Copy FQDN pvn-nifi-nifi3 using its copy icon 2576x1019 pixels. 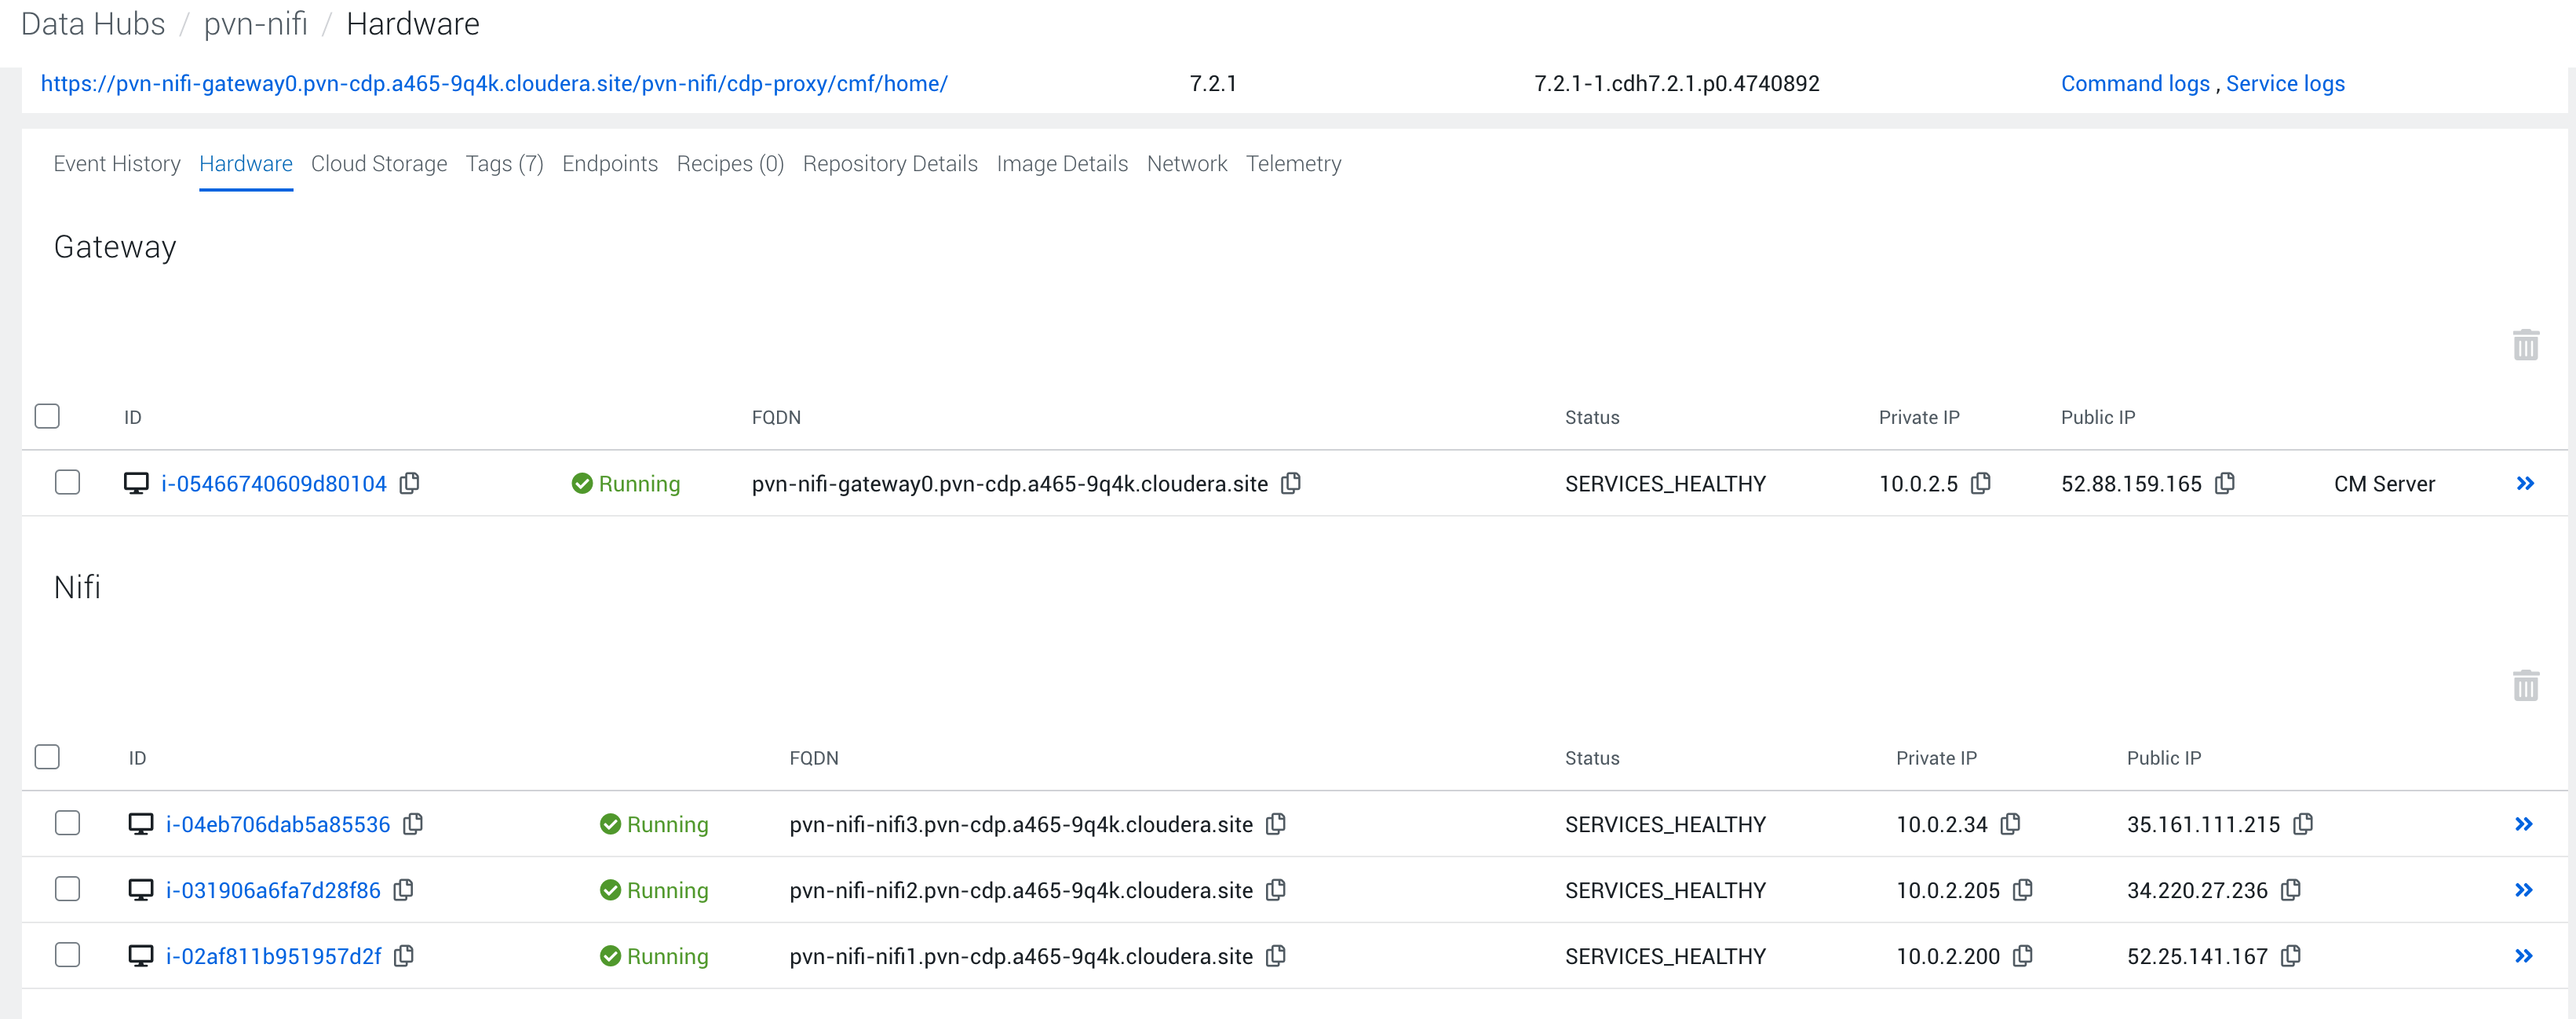1276,824
